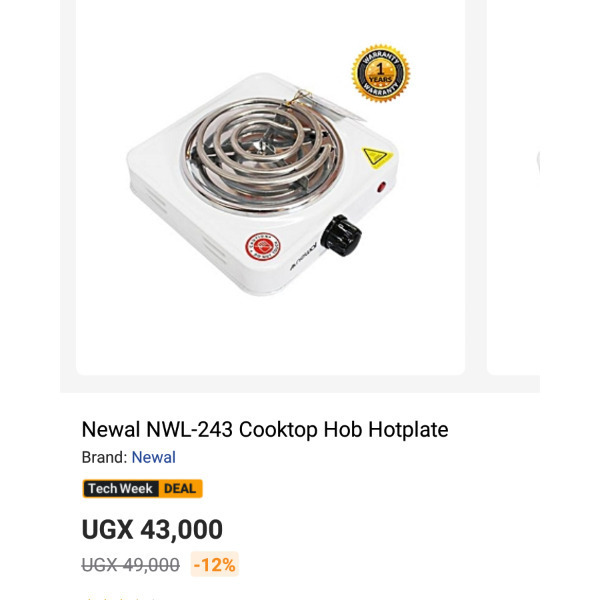Click the Brand label text
Screen dimensions: 600x600
pos(104,457)
